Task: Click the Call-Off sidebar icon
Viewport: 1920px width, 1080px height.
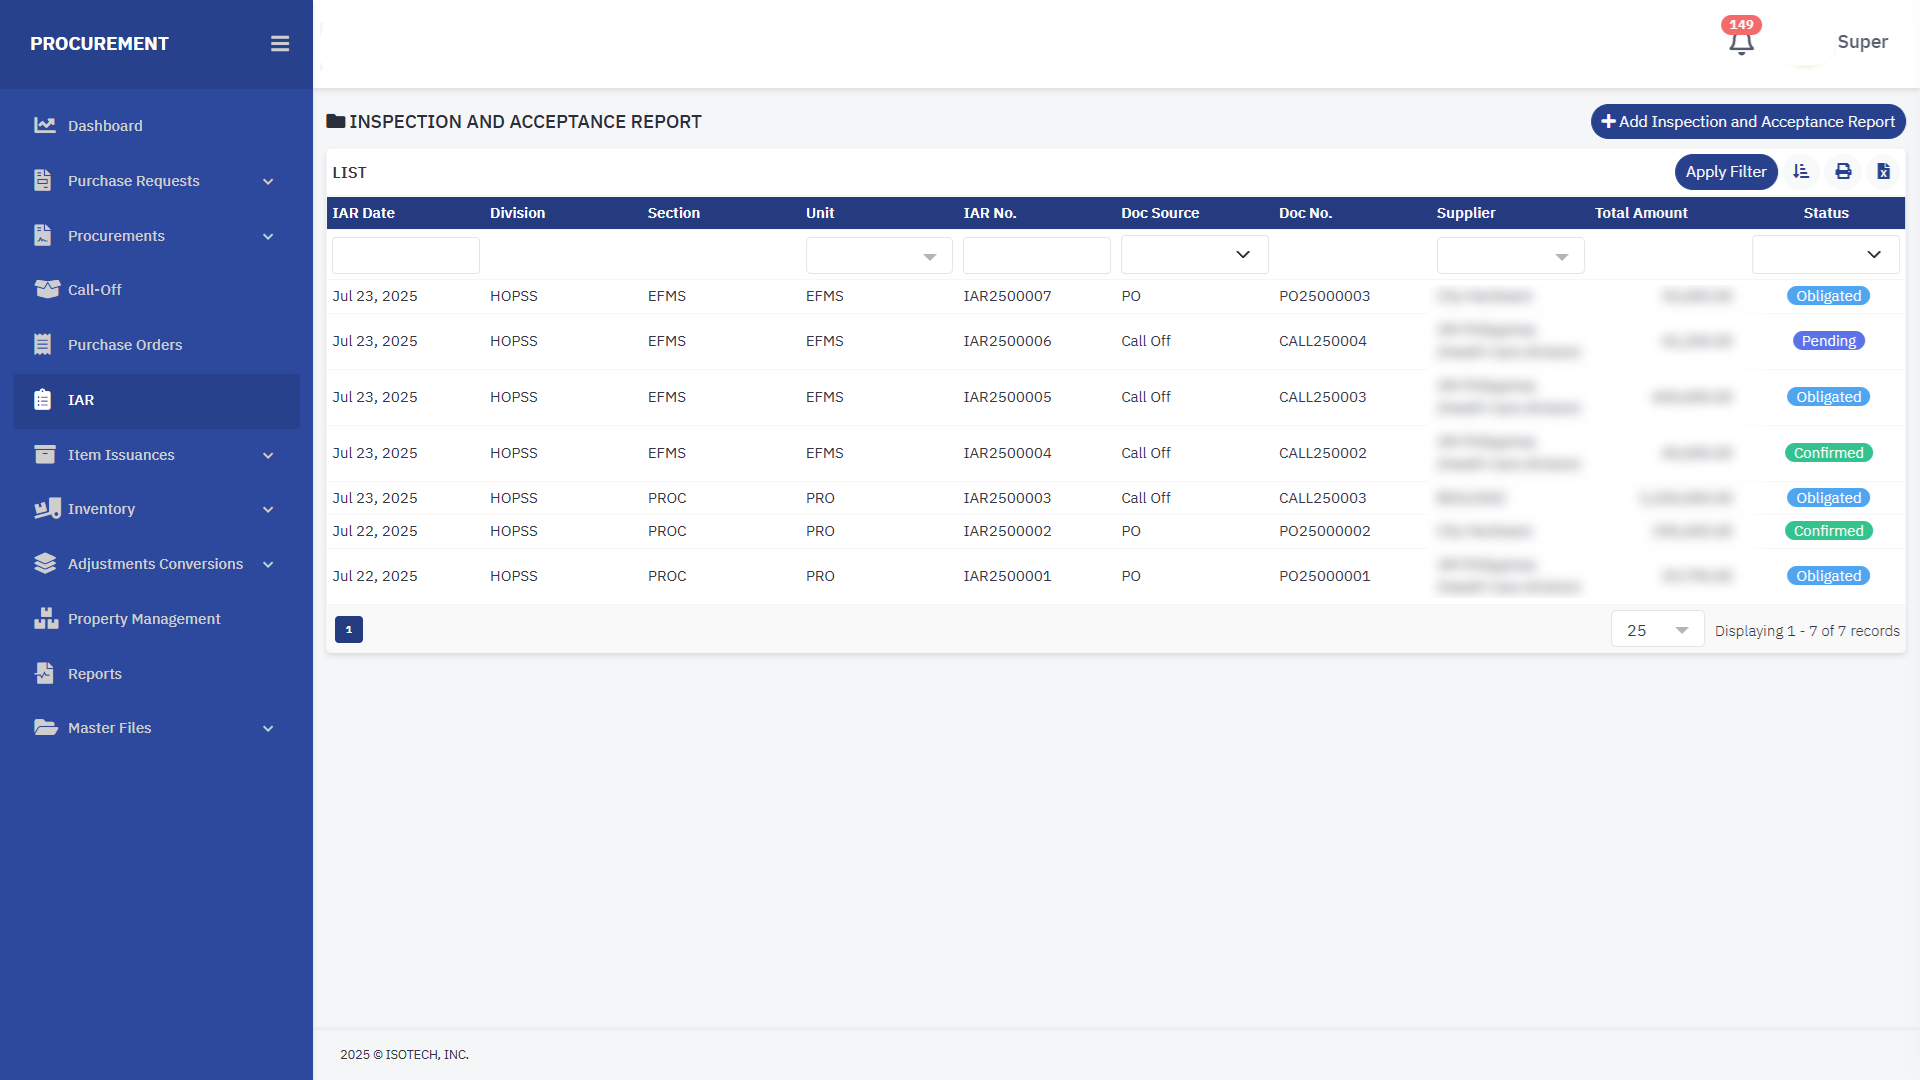Action: (47, 290)
